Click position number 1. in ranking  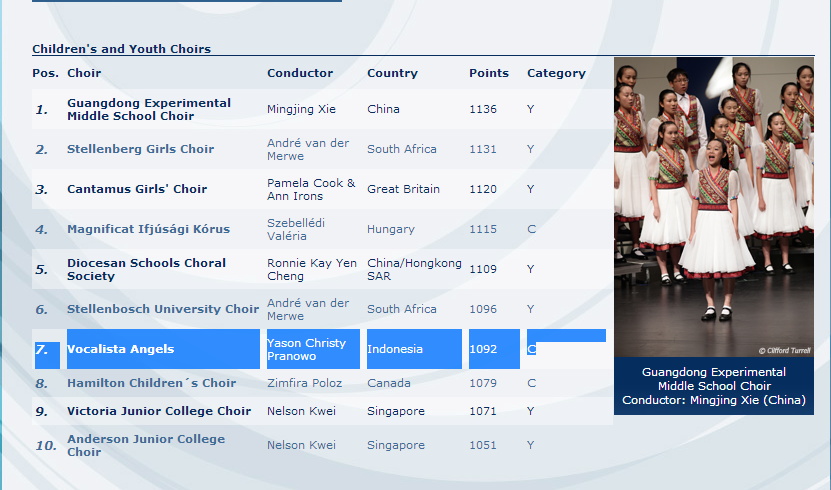[41, 110]
